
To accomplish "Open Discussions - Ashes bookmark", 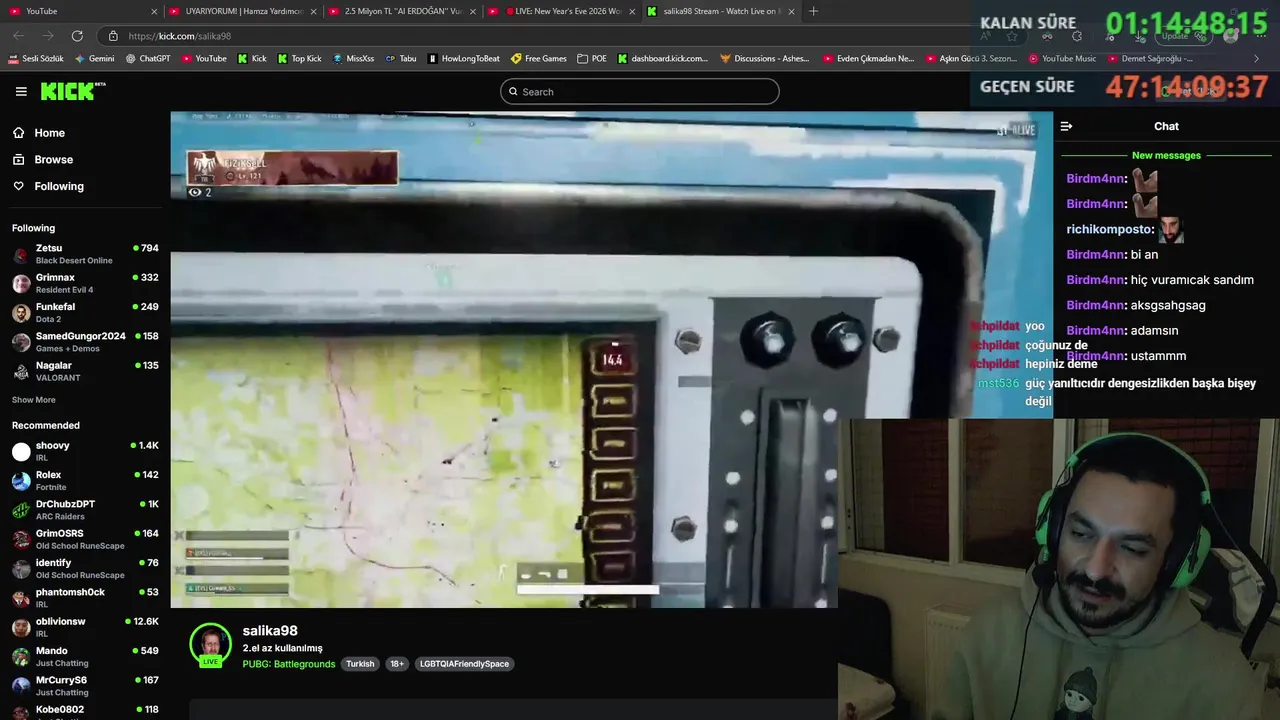I will [765, 59].
